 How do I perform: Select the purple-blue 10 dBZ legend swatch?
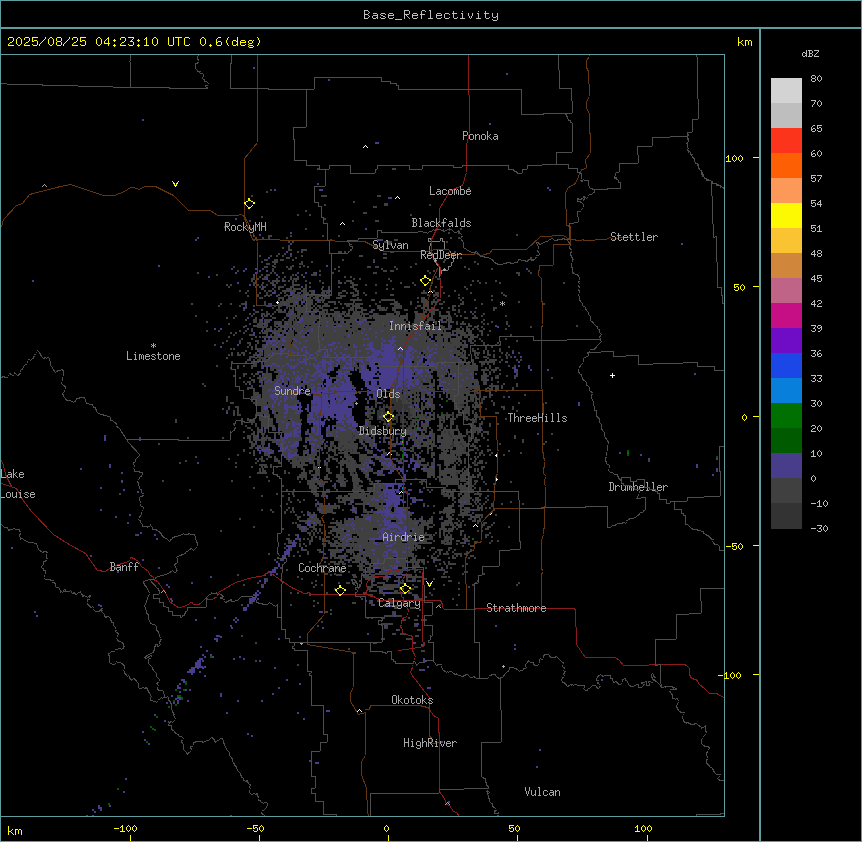[x=786, y=466]
